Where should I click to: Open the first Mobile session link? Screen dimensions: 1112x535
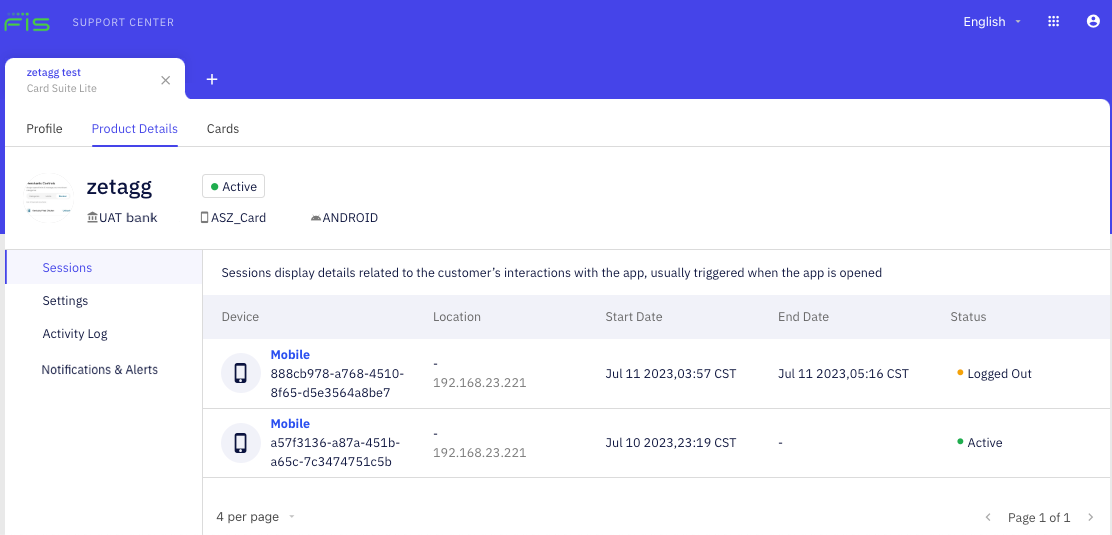click(290, 355)
